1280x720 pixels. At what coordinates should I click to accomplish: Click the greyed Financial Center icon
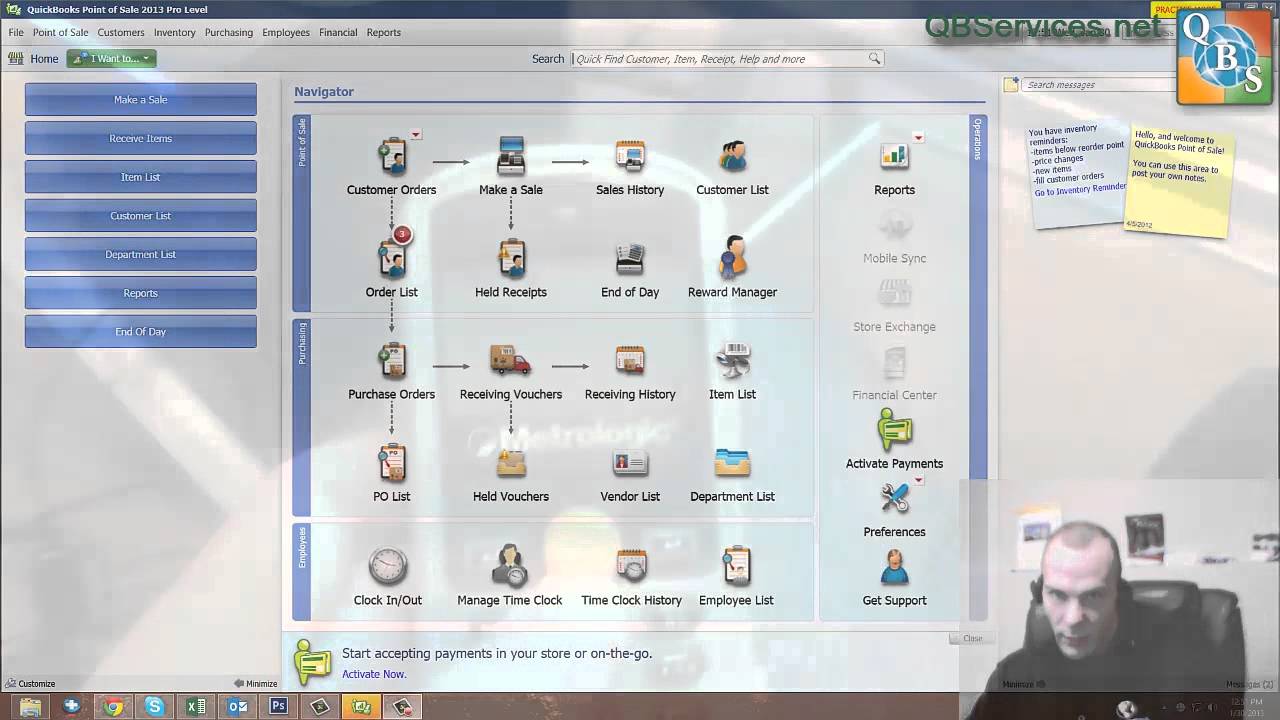894,363
